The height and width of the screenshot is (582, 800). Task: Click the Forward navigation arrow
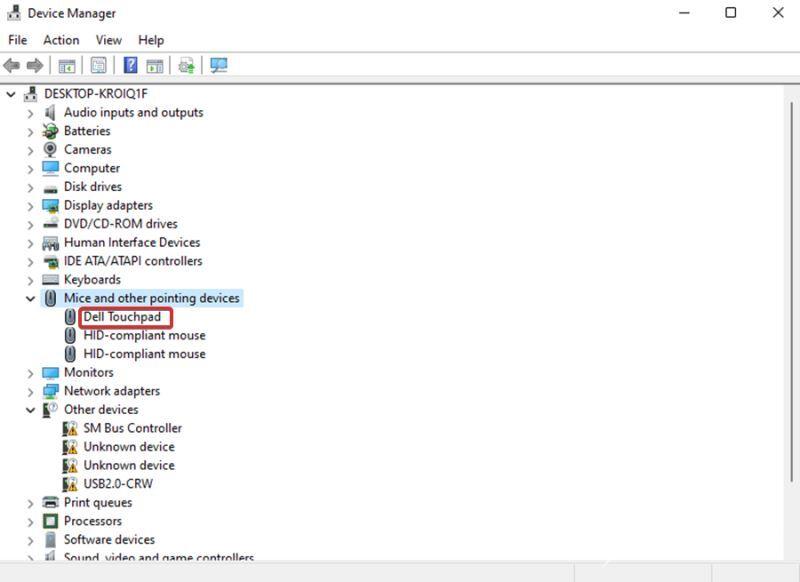(34, 66)
